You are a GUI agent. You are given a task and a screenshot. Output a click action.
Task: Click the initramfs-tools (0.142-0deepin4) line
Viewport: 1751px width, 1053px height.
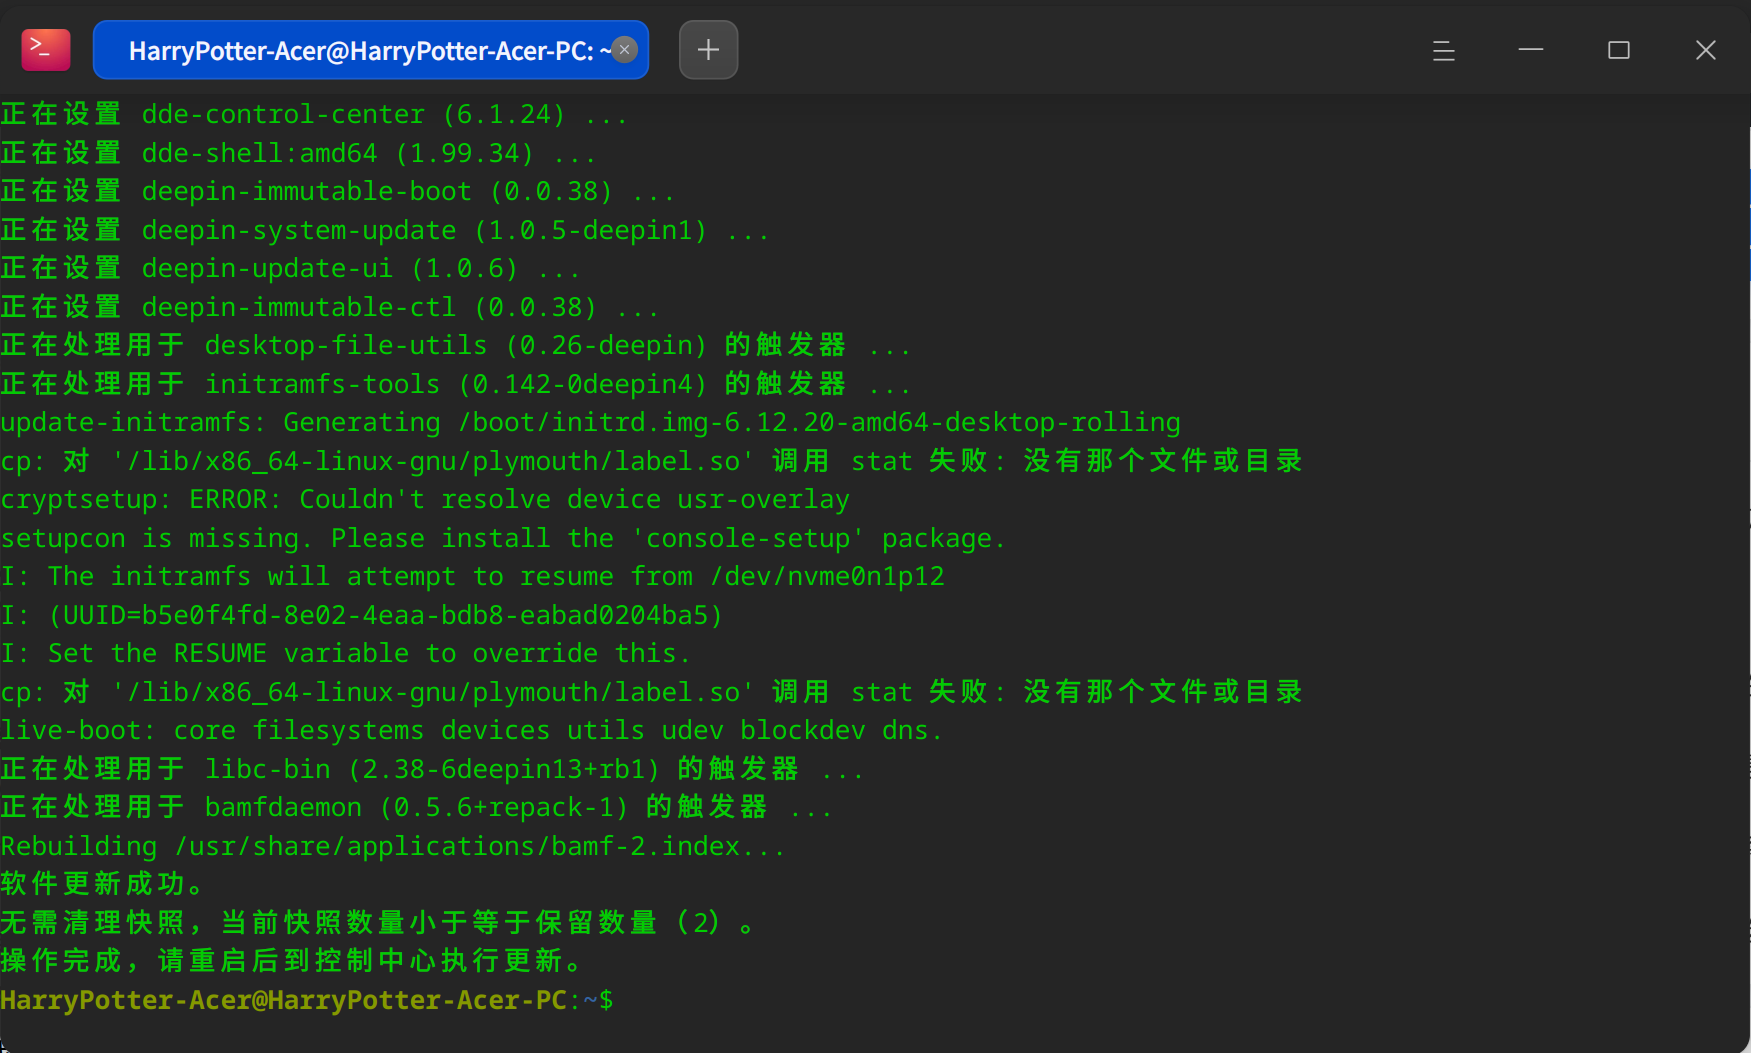[x=456, y=384]
